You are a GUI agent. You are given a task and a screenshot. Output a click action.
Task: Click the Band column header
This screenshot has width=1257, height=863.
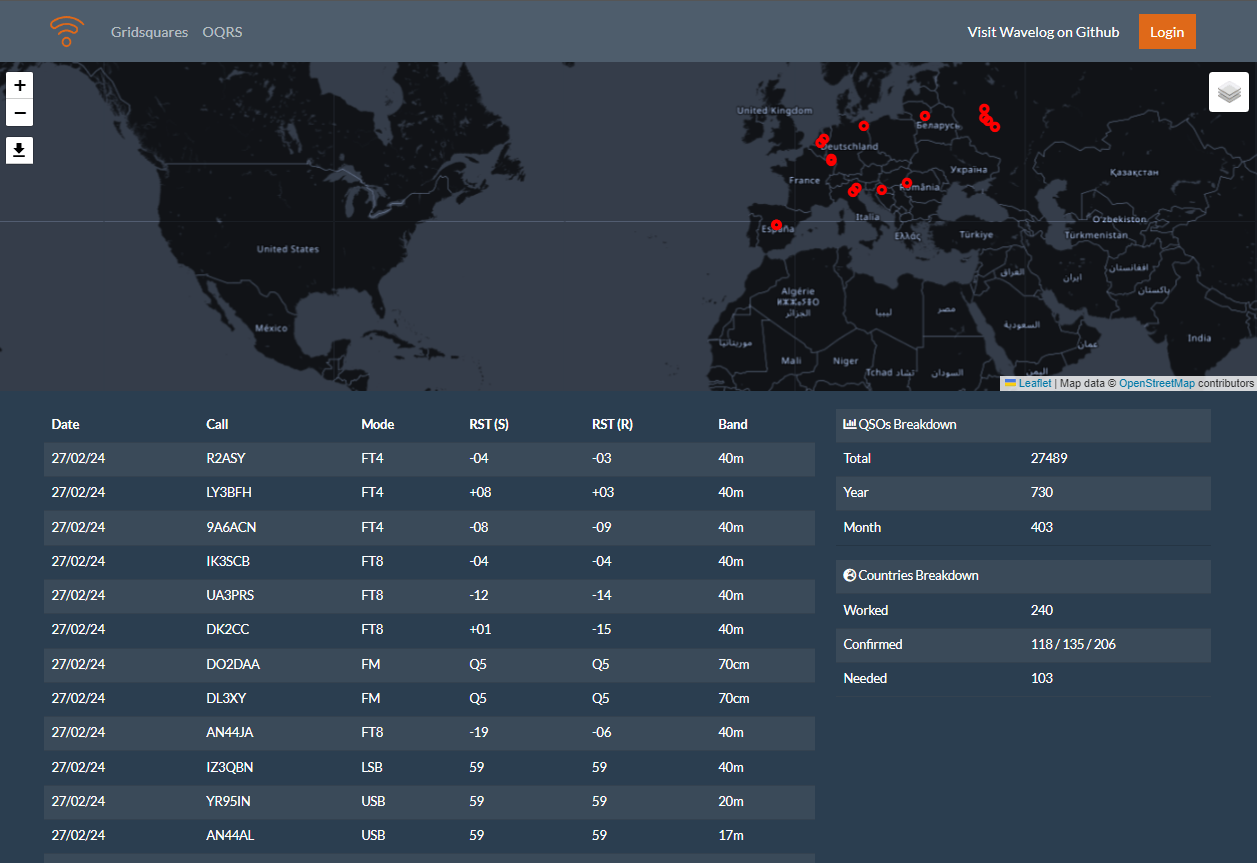point(733,424)
